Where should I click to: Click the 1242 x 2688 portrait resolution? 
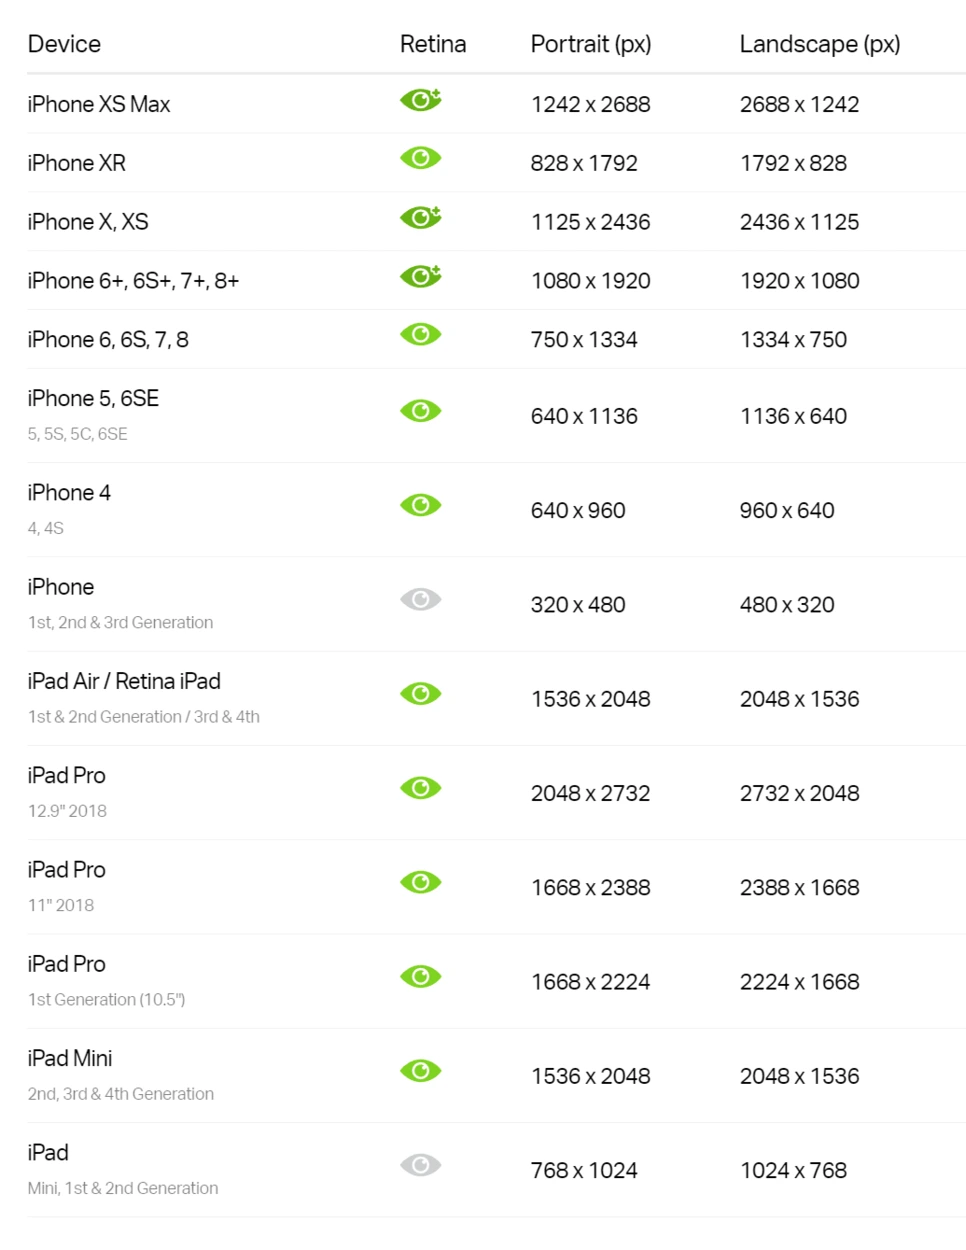591,104
